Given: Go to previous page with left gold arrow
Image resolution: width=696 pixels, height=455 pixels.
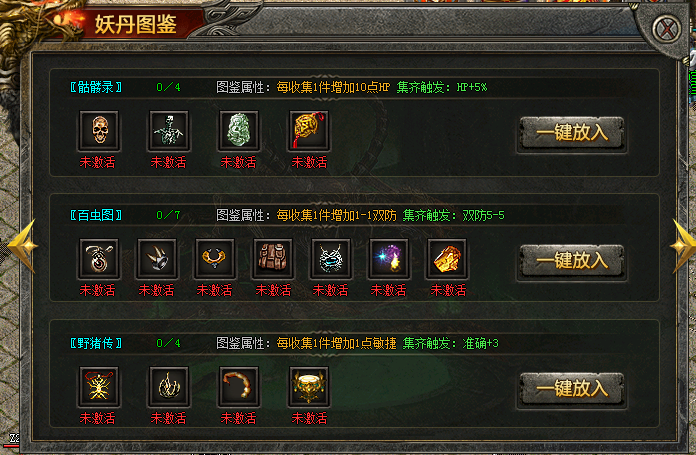Looking at the screenshot, I should [23, 245].
